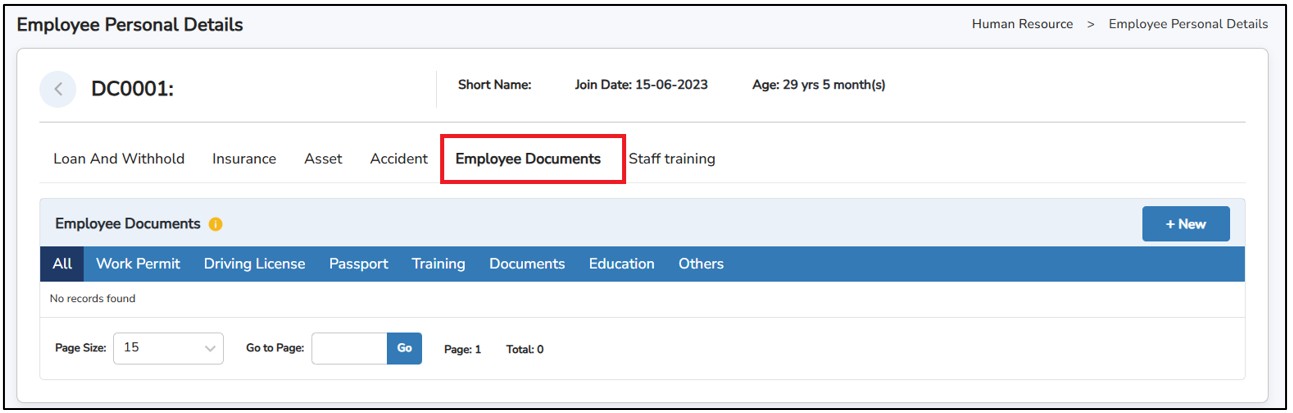Click Human Resource breadcrumb link
This screenshot has height=413, width=1293.
[1022, 24]
